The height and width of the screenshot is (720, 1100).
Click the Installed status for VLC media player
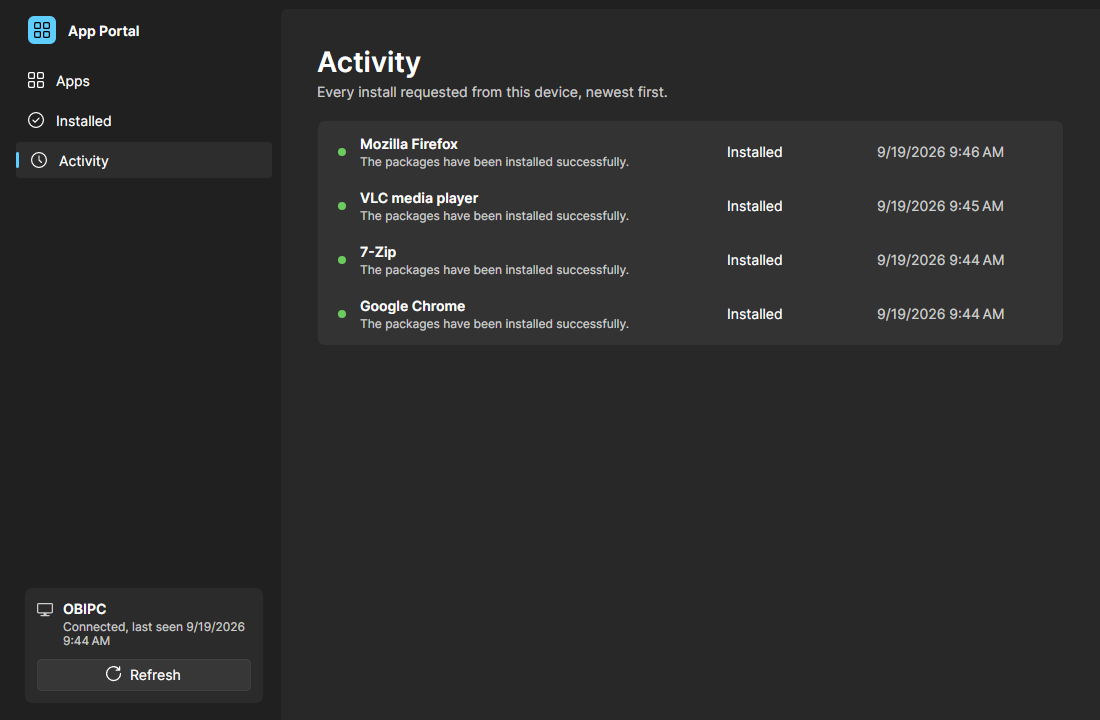point(754,206)
